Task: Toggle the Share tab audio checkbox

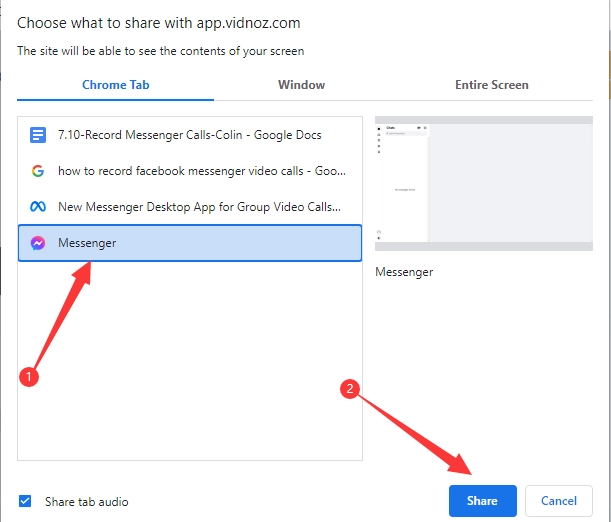Action: pyautogui.click(x=26, y=501)
